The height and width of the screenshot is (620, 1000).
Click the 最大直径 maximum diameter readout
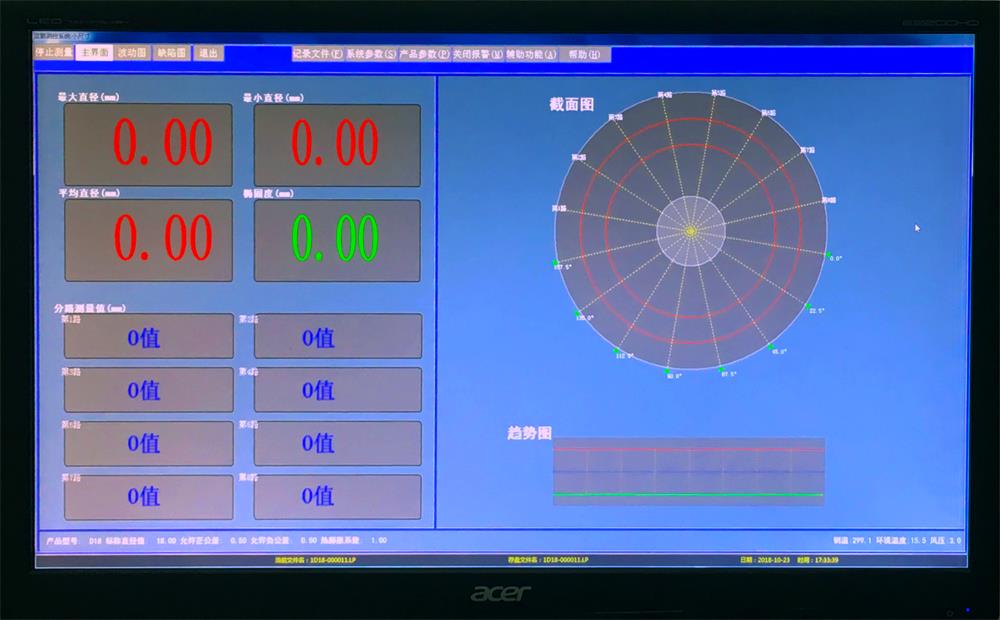[x=149, y=145]
